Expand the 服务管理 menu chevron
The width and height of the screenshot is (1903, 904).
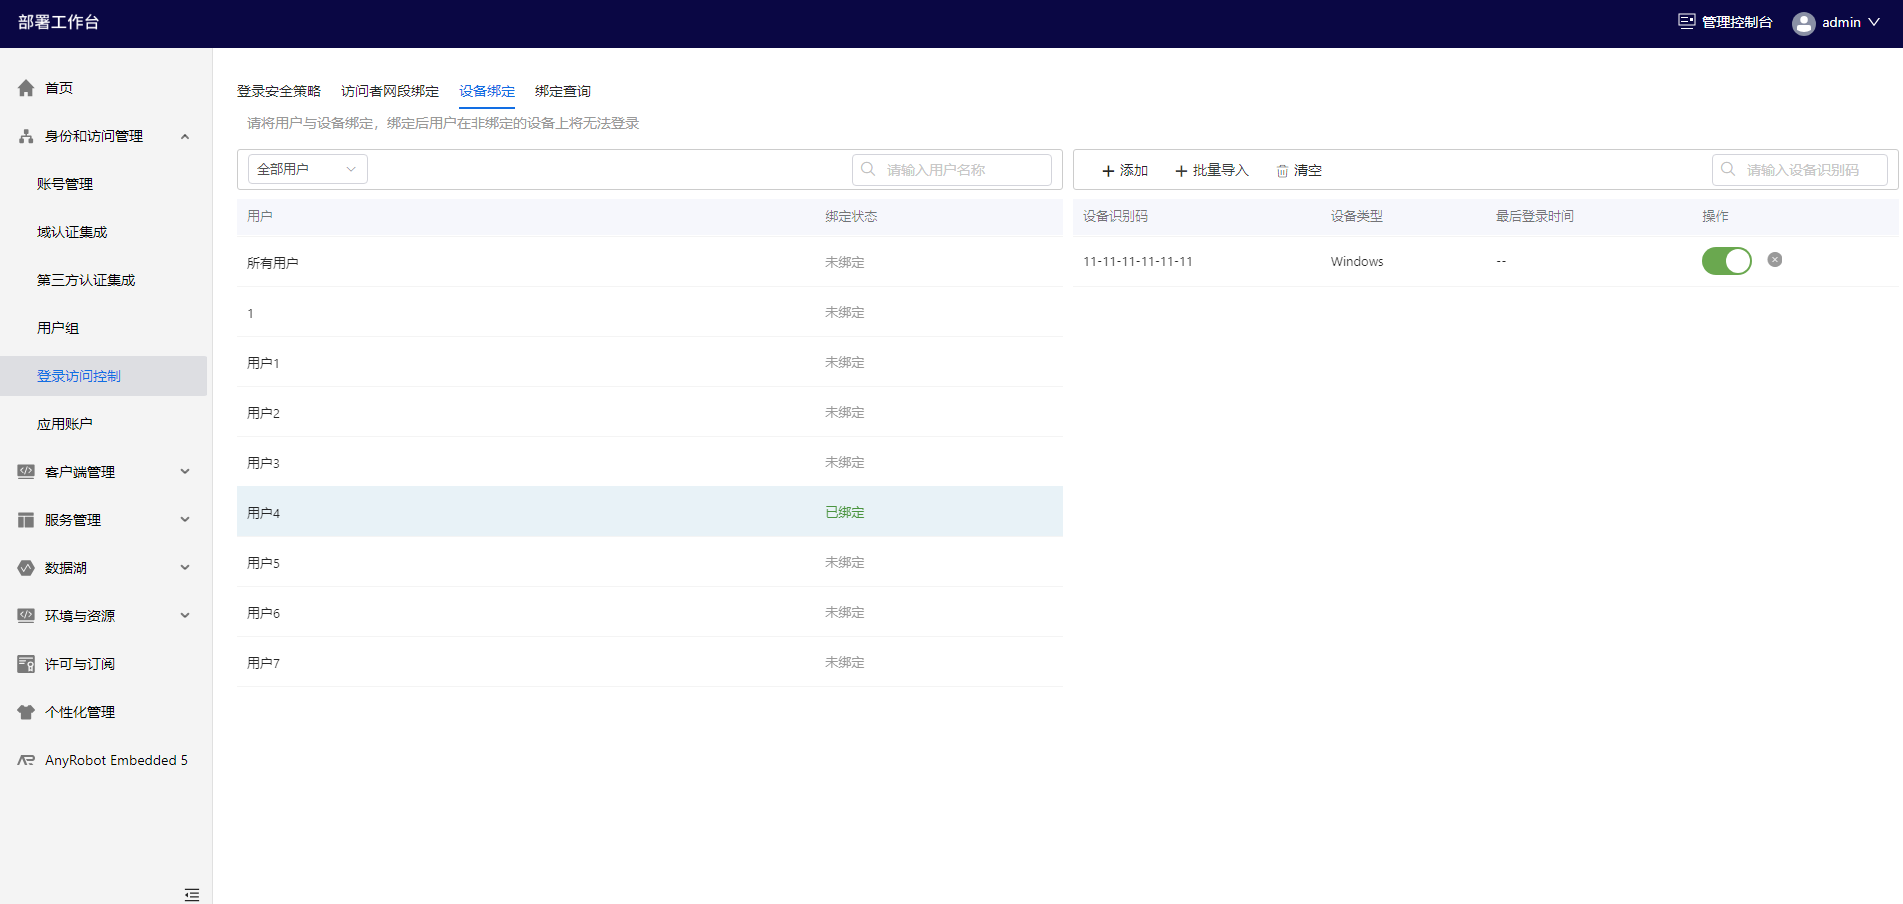(185, 520)
